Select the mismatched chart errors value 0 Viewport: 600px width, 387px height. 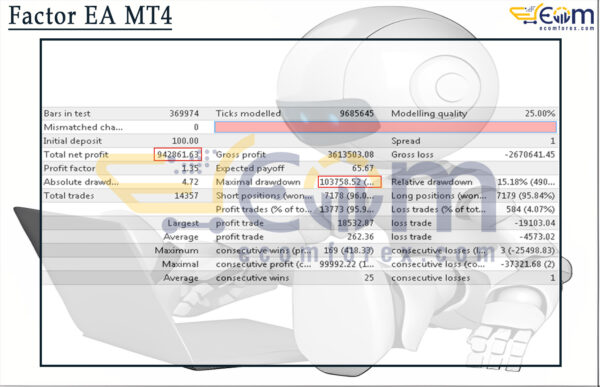click(x=196, y=127)
